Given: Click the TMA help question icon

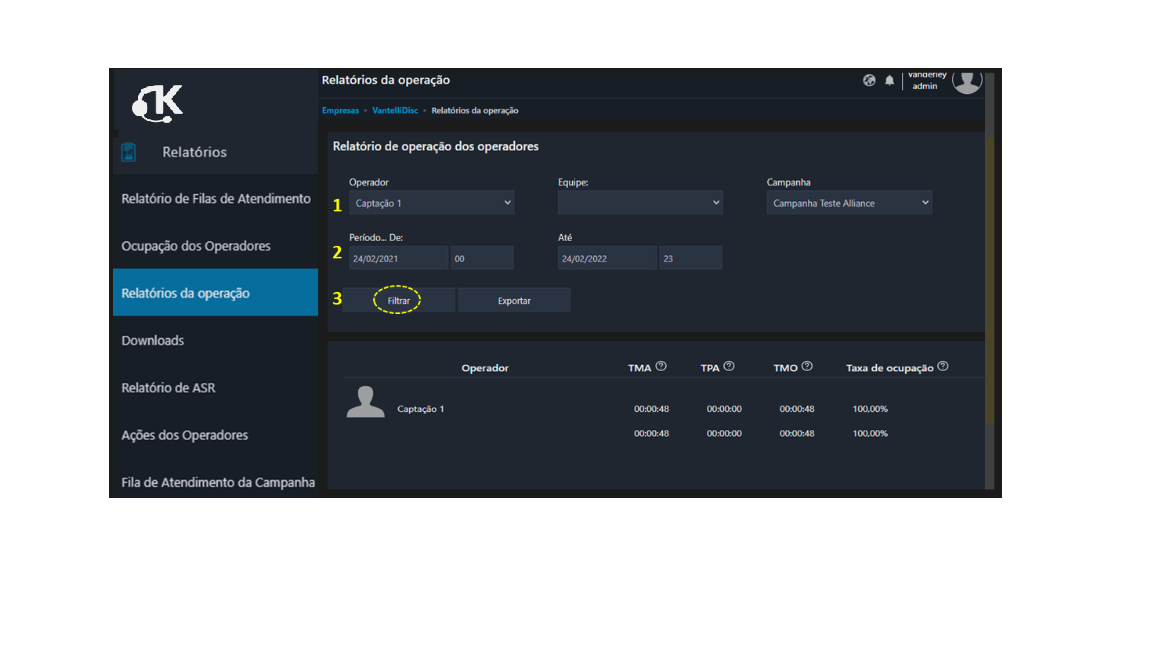Looking at the screenshot, I should coord(661,366).
